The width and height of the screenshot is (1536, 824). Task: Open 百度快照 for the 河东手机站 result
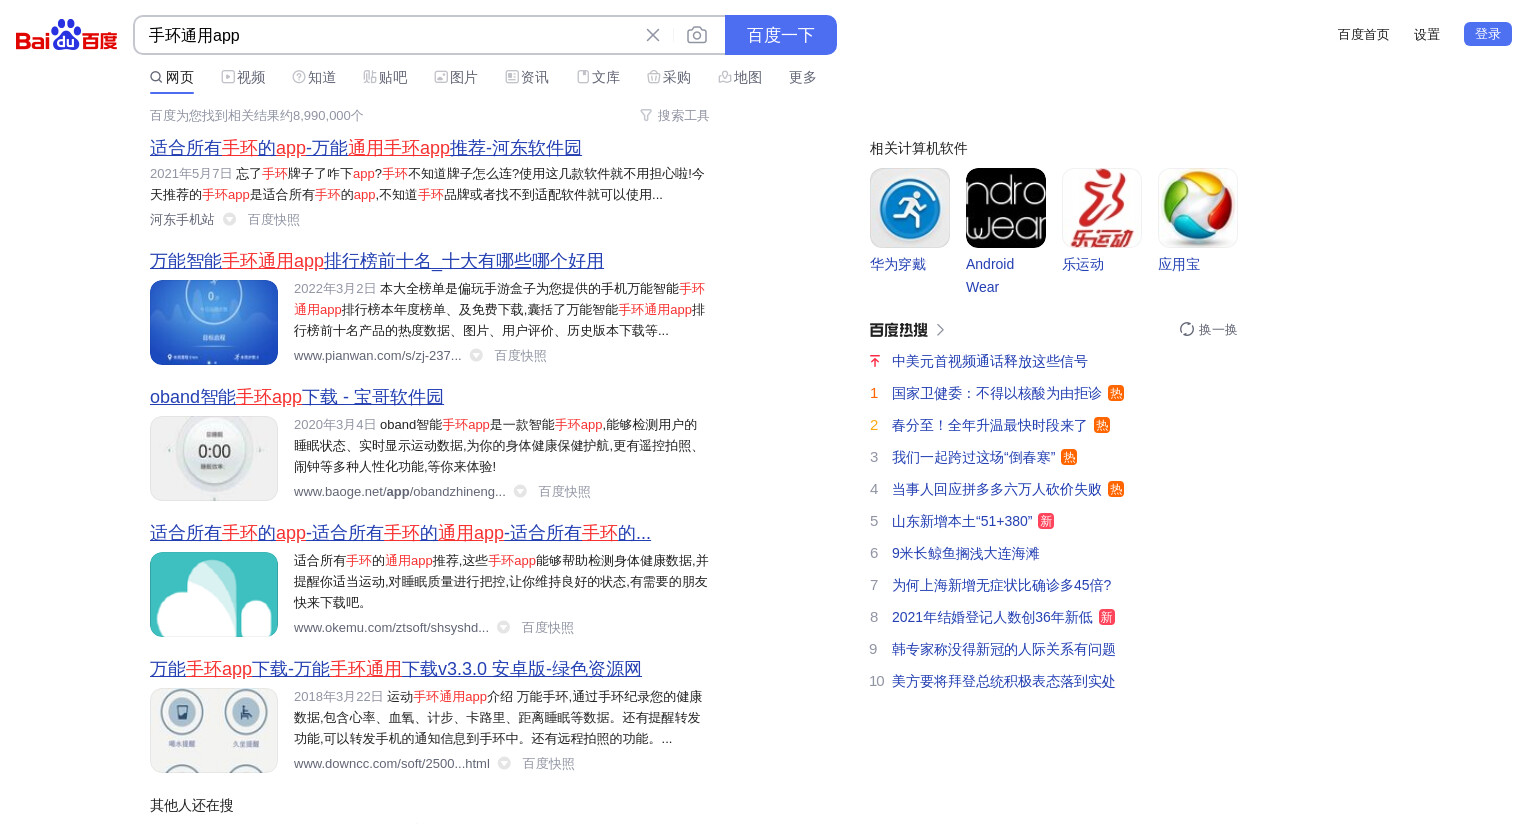[274, 220]
